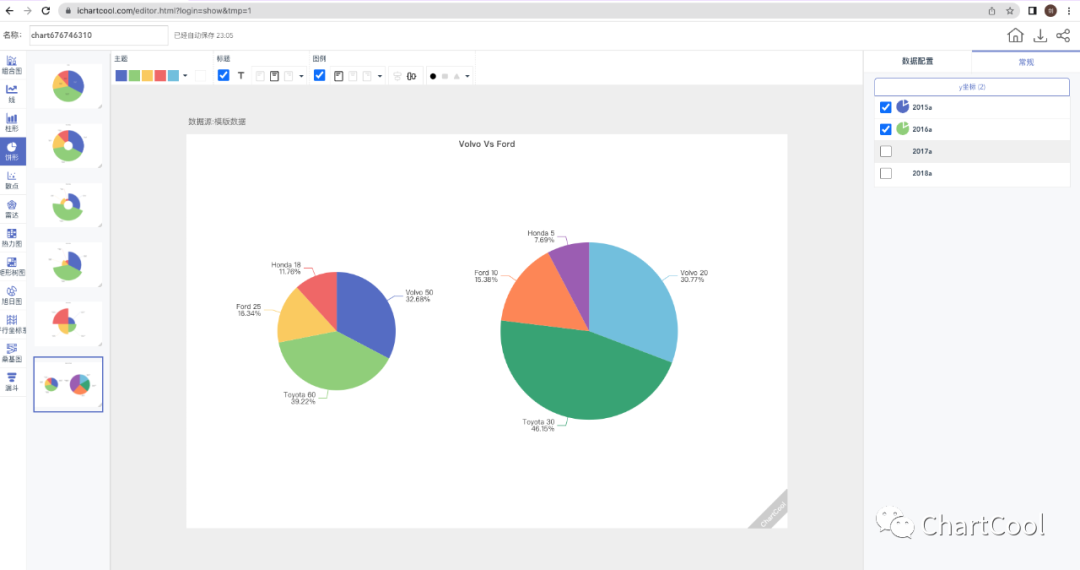Screen dimensions: 1080x570
Task: Align the chart title to center
Action: tap(274, 76)
